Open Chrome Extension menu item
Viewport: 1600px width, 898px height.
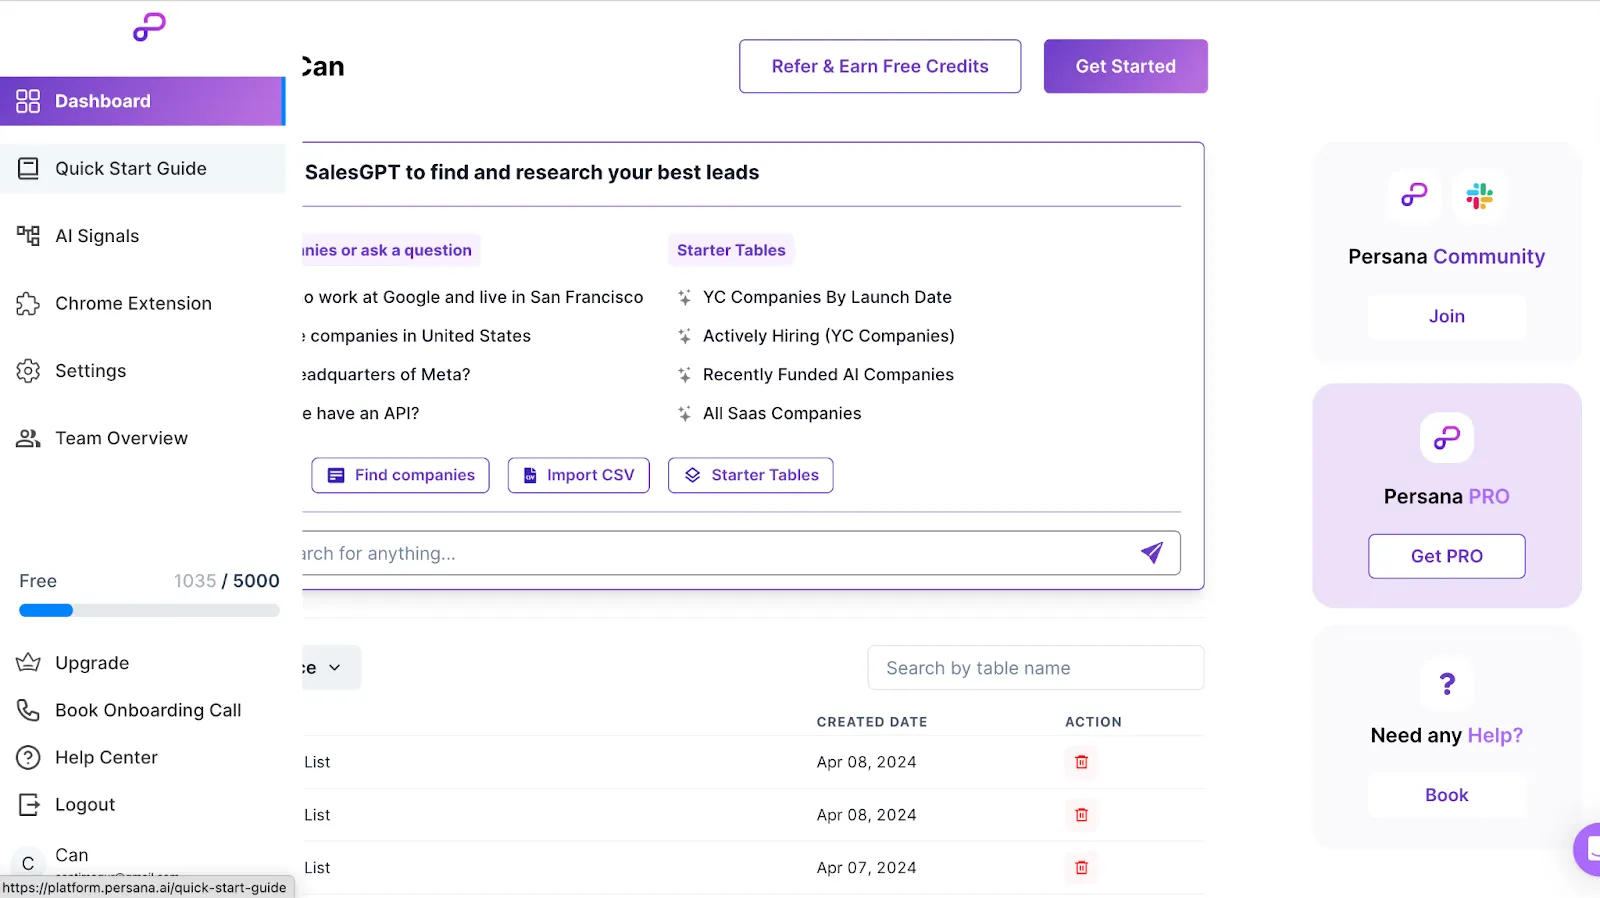[x=142, y=303]
